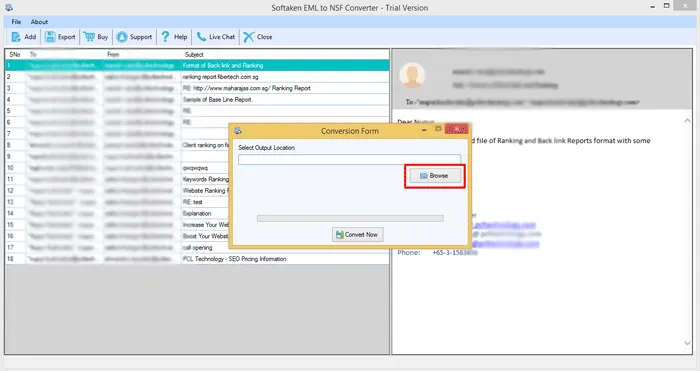Image resolution: width=700 pixels, height=371 pixels.
Task: Click the Add toolbar icon
Action: tap(16, 37)
